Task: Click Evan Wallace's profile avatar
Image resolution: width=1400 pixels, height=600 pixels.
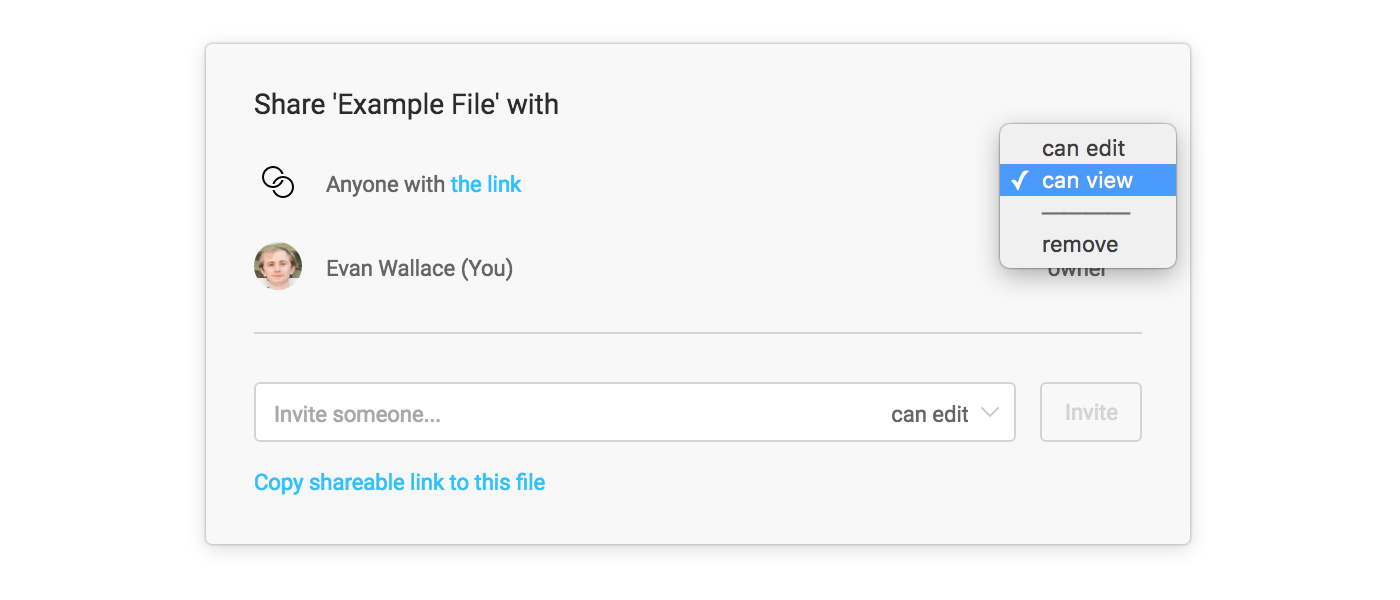Action: pos(278,266)
